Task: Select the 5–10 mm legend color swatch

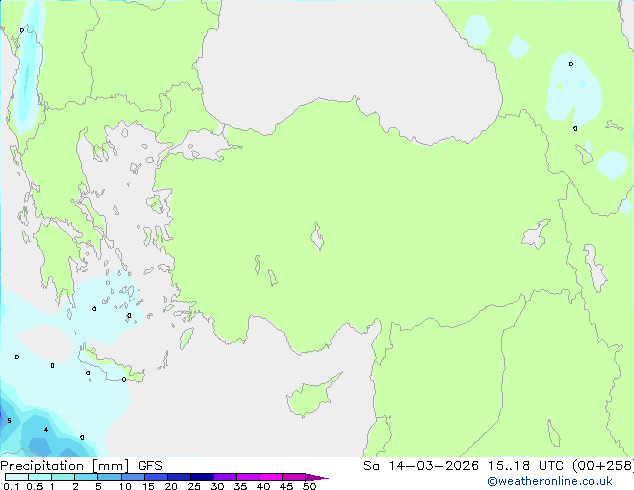Action: coord(109,477)
